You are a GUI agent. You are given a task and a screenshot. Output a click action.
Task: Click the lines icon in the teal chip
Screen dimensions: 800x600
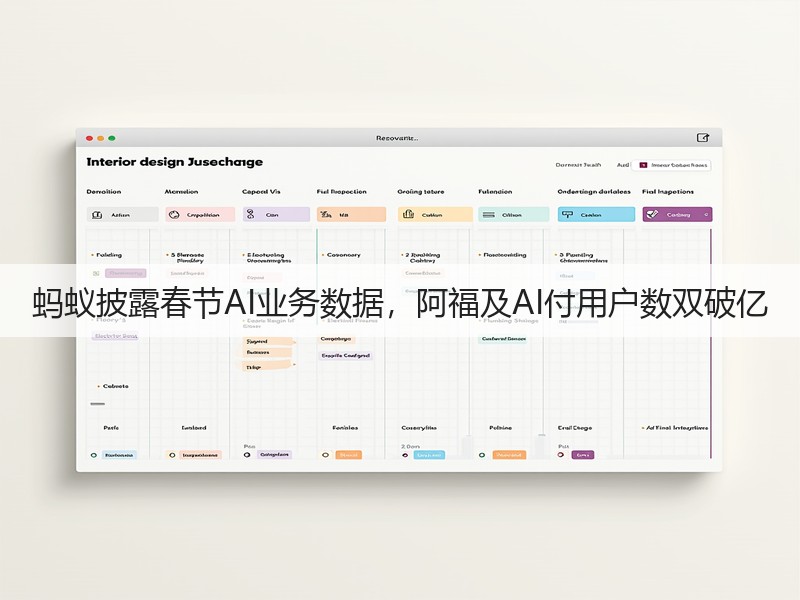[489, 215]
